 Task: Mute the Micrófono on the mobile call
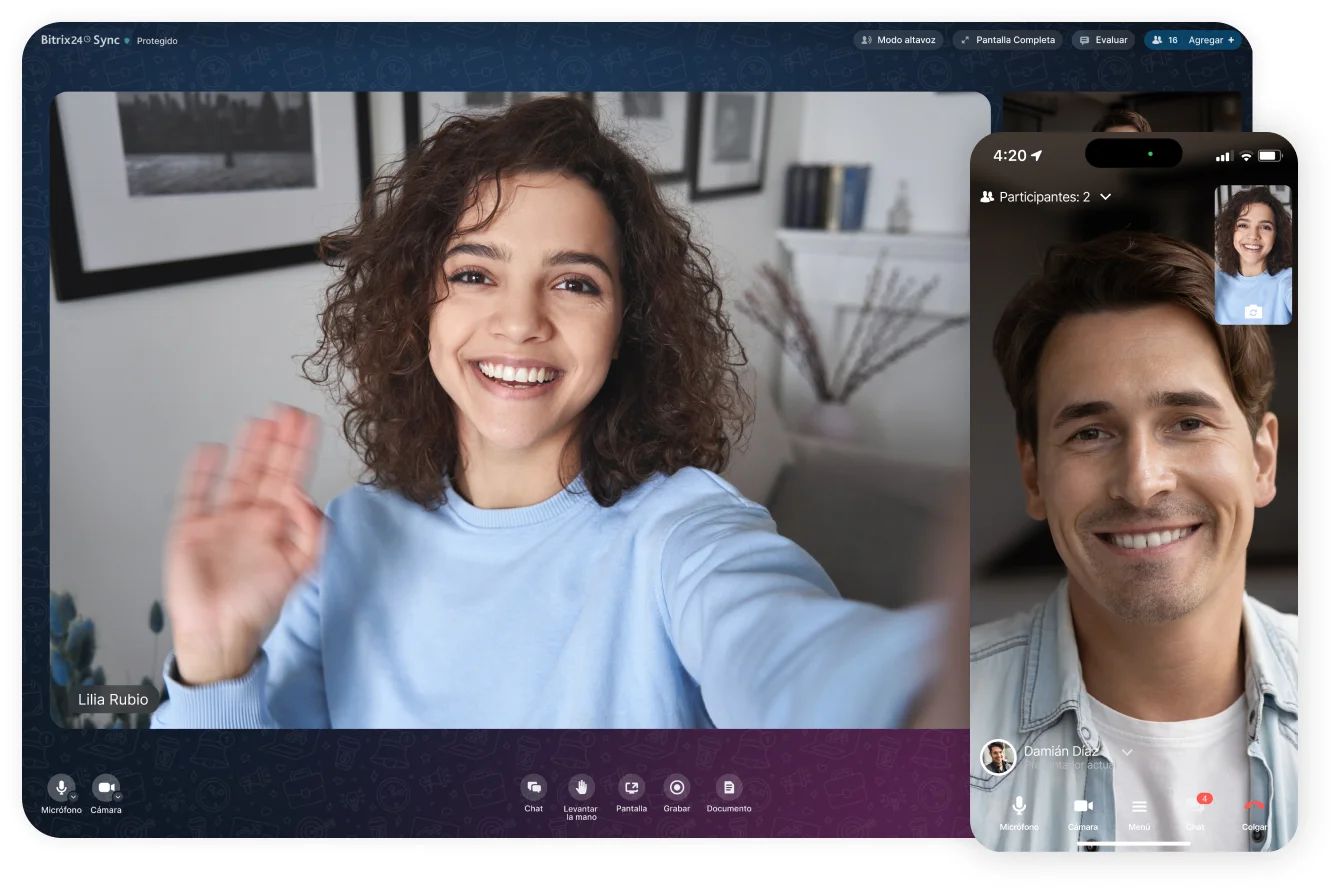pyautogui.click(x=1019, y=805)
